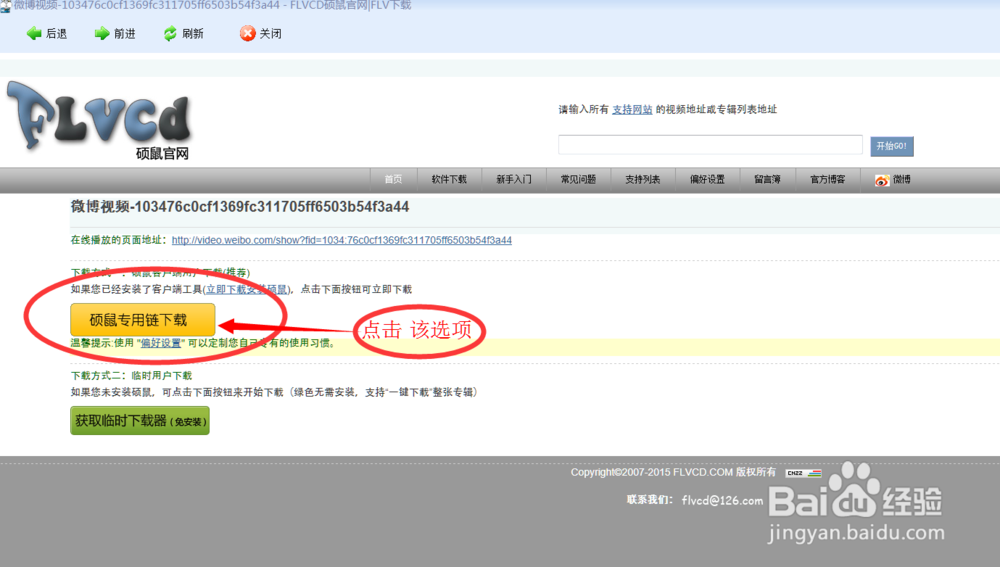Screen dimensions: 1000x567
Task: Click the 下载方式二：临时用户下载 heading
Action: [131, 376]
